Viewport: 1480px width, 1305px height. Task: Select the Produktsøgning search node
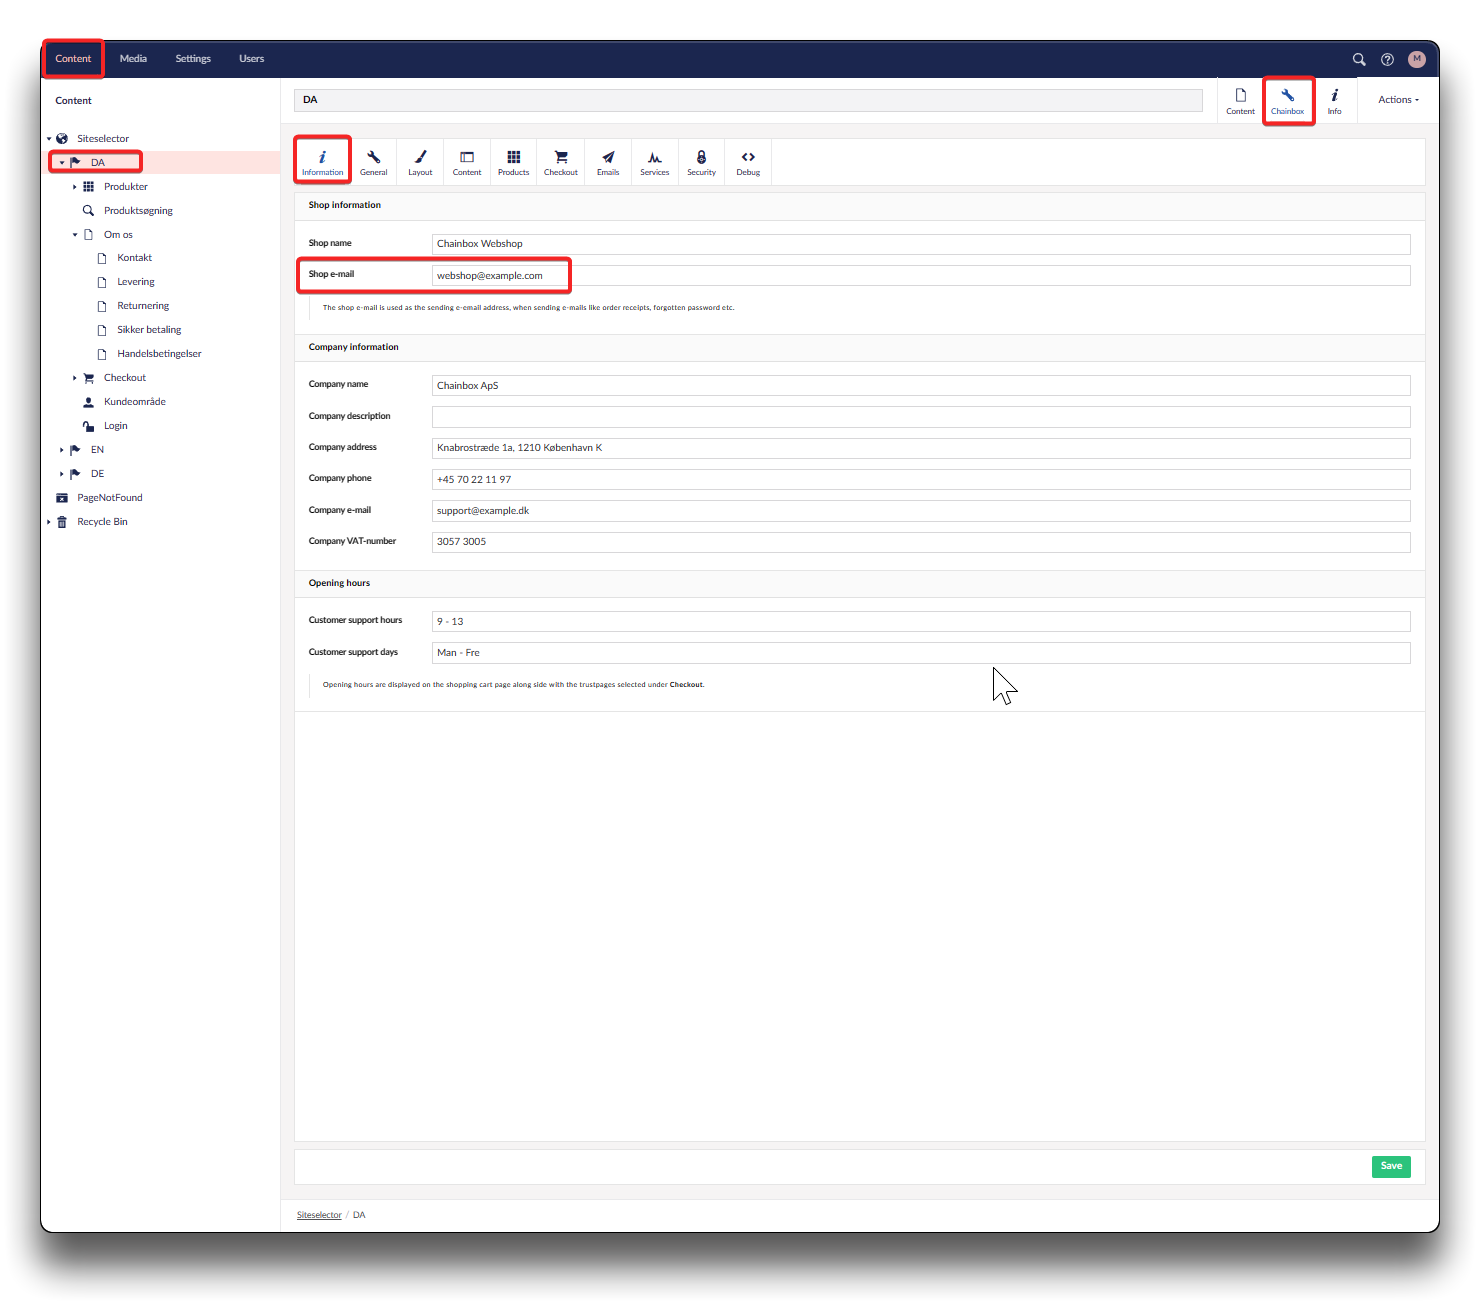[138, 211]
